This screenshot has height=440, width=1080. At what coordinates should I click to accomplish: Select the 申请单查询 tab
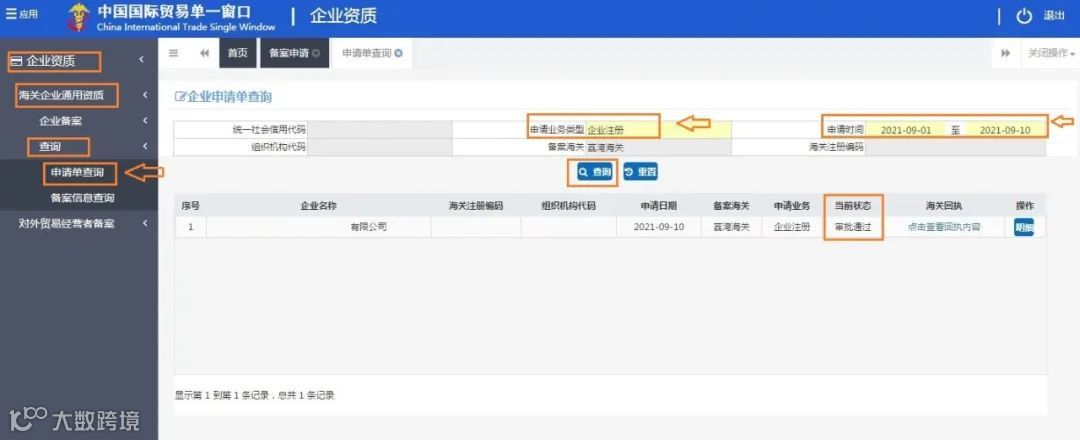[x=367, y=53]
